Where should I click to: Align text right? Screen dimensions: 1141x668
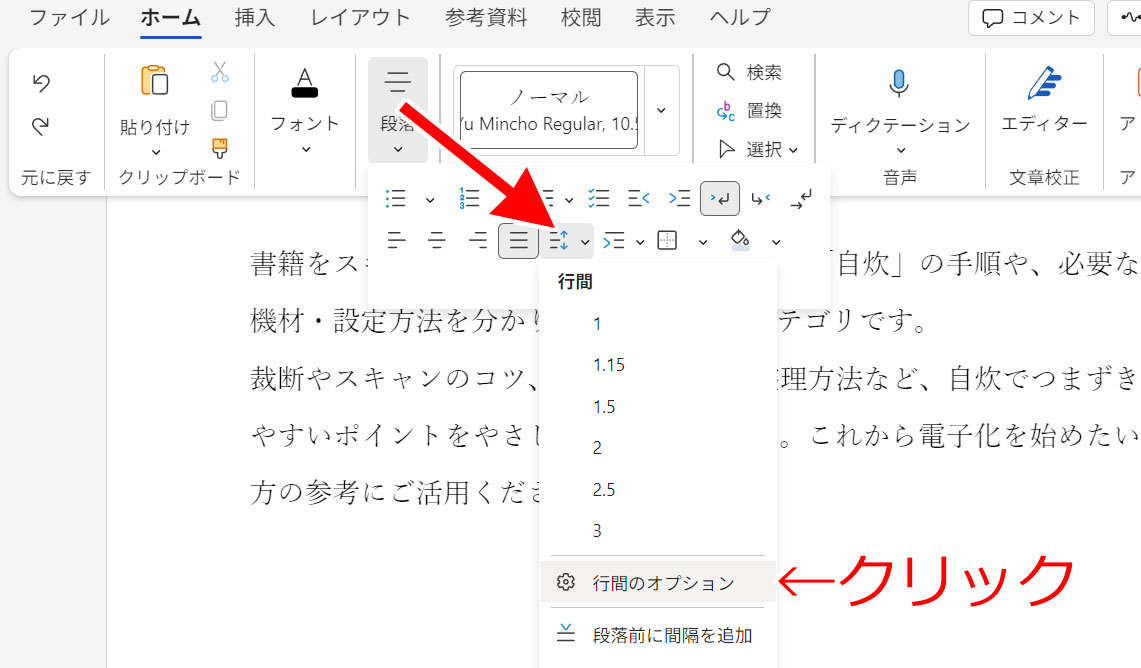pos(477,240)
